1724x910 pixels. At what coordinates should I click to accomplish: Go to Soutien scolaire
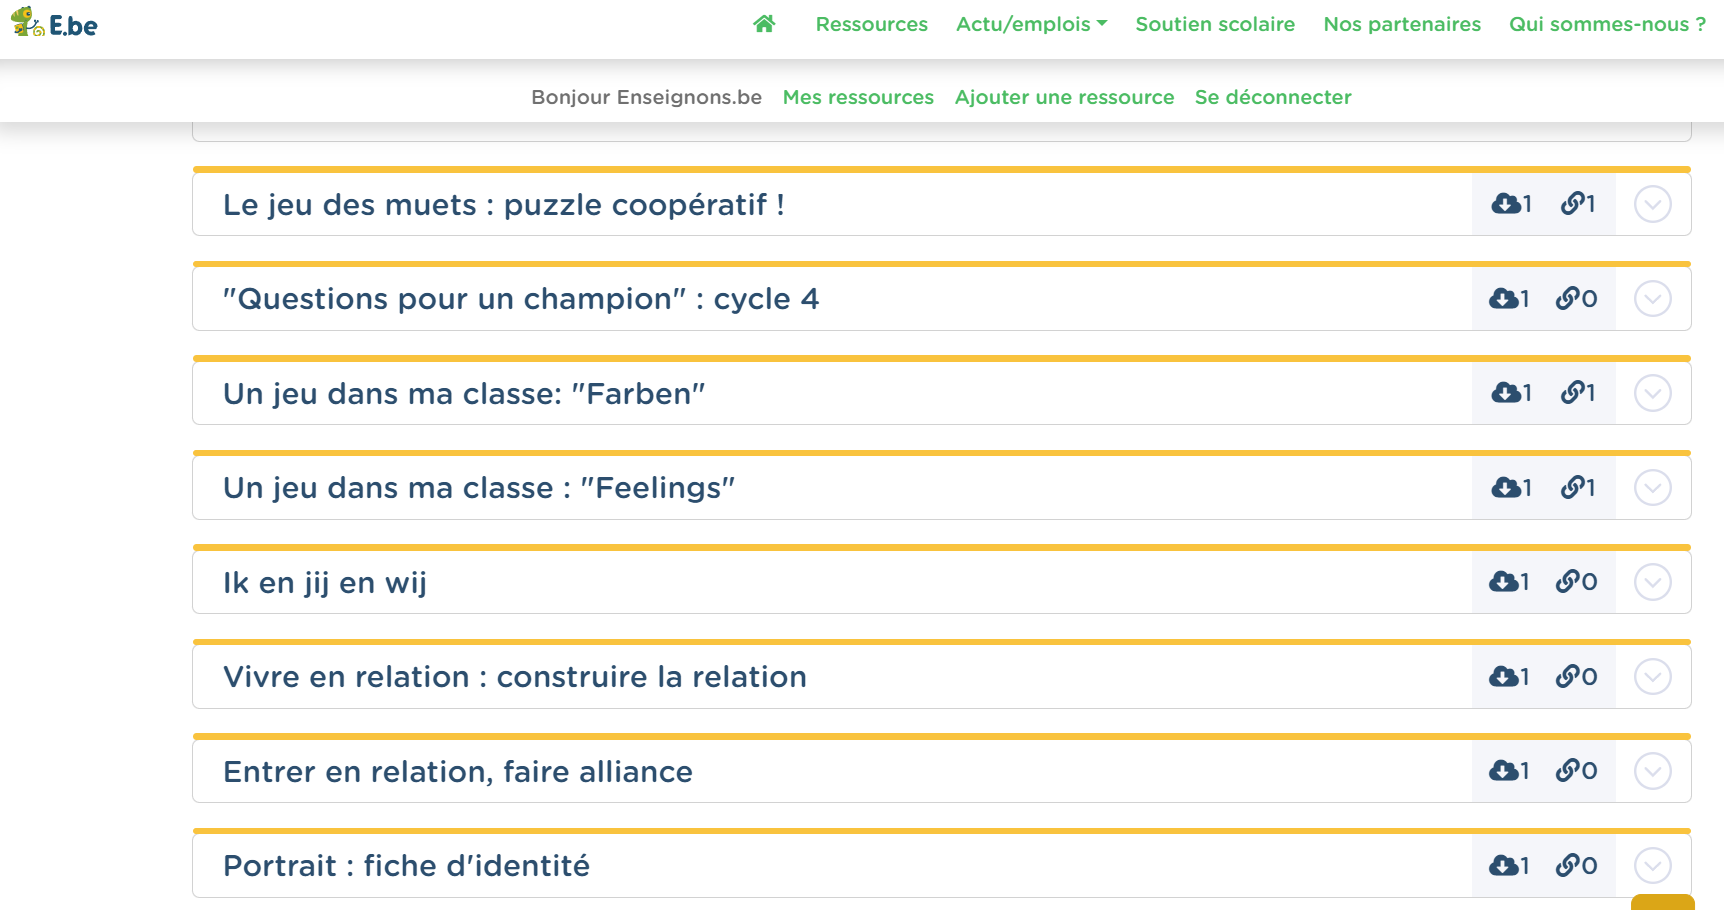click(x=1214, y=24)
